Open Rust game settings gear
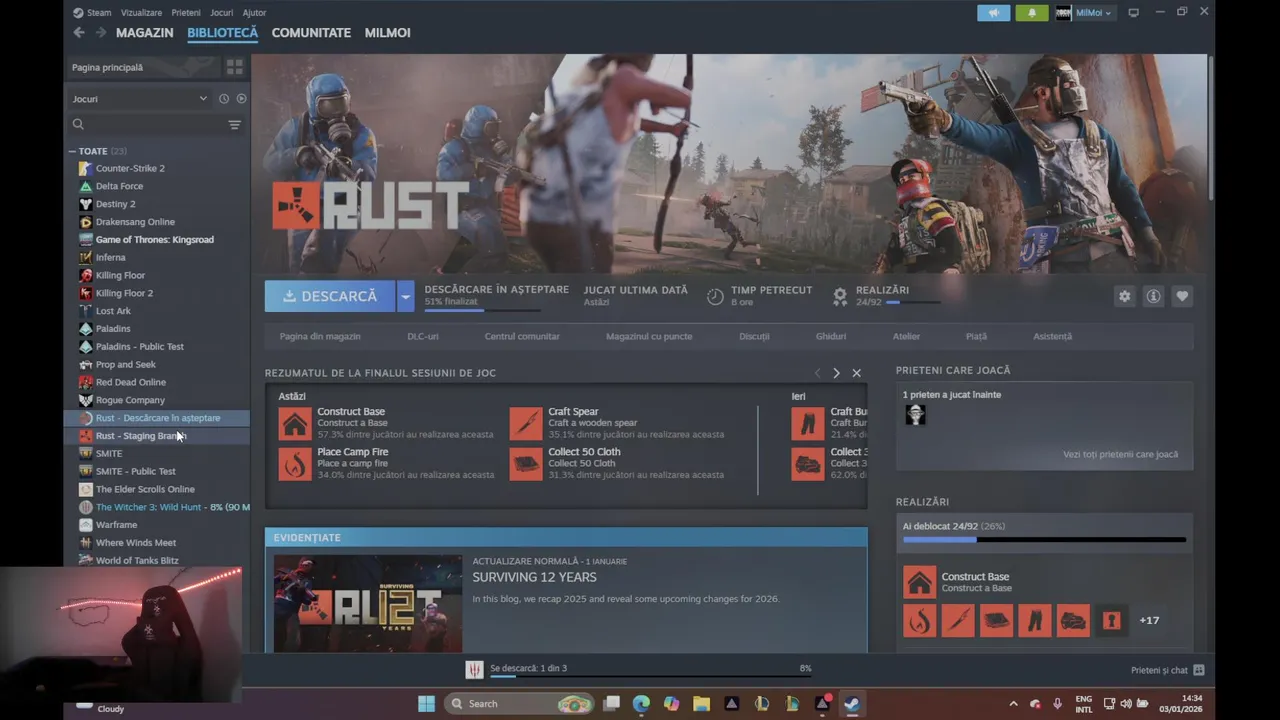 [1125, 296]
